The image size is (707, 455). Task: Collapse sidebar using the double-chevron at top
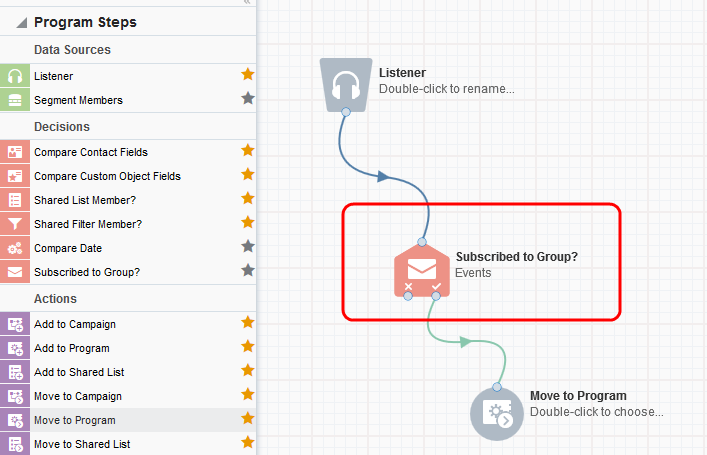[247, 2]
